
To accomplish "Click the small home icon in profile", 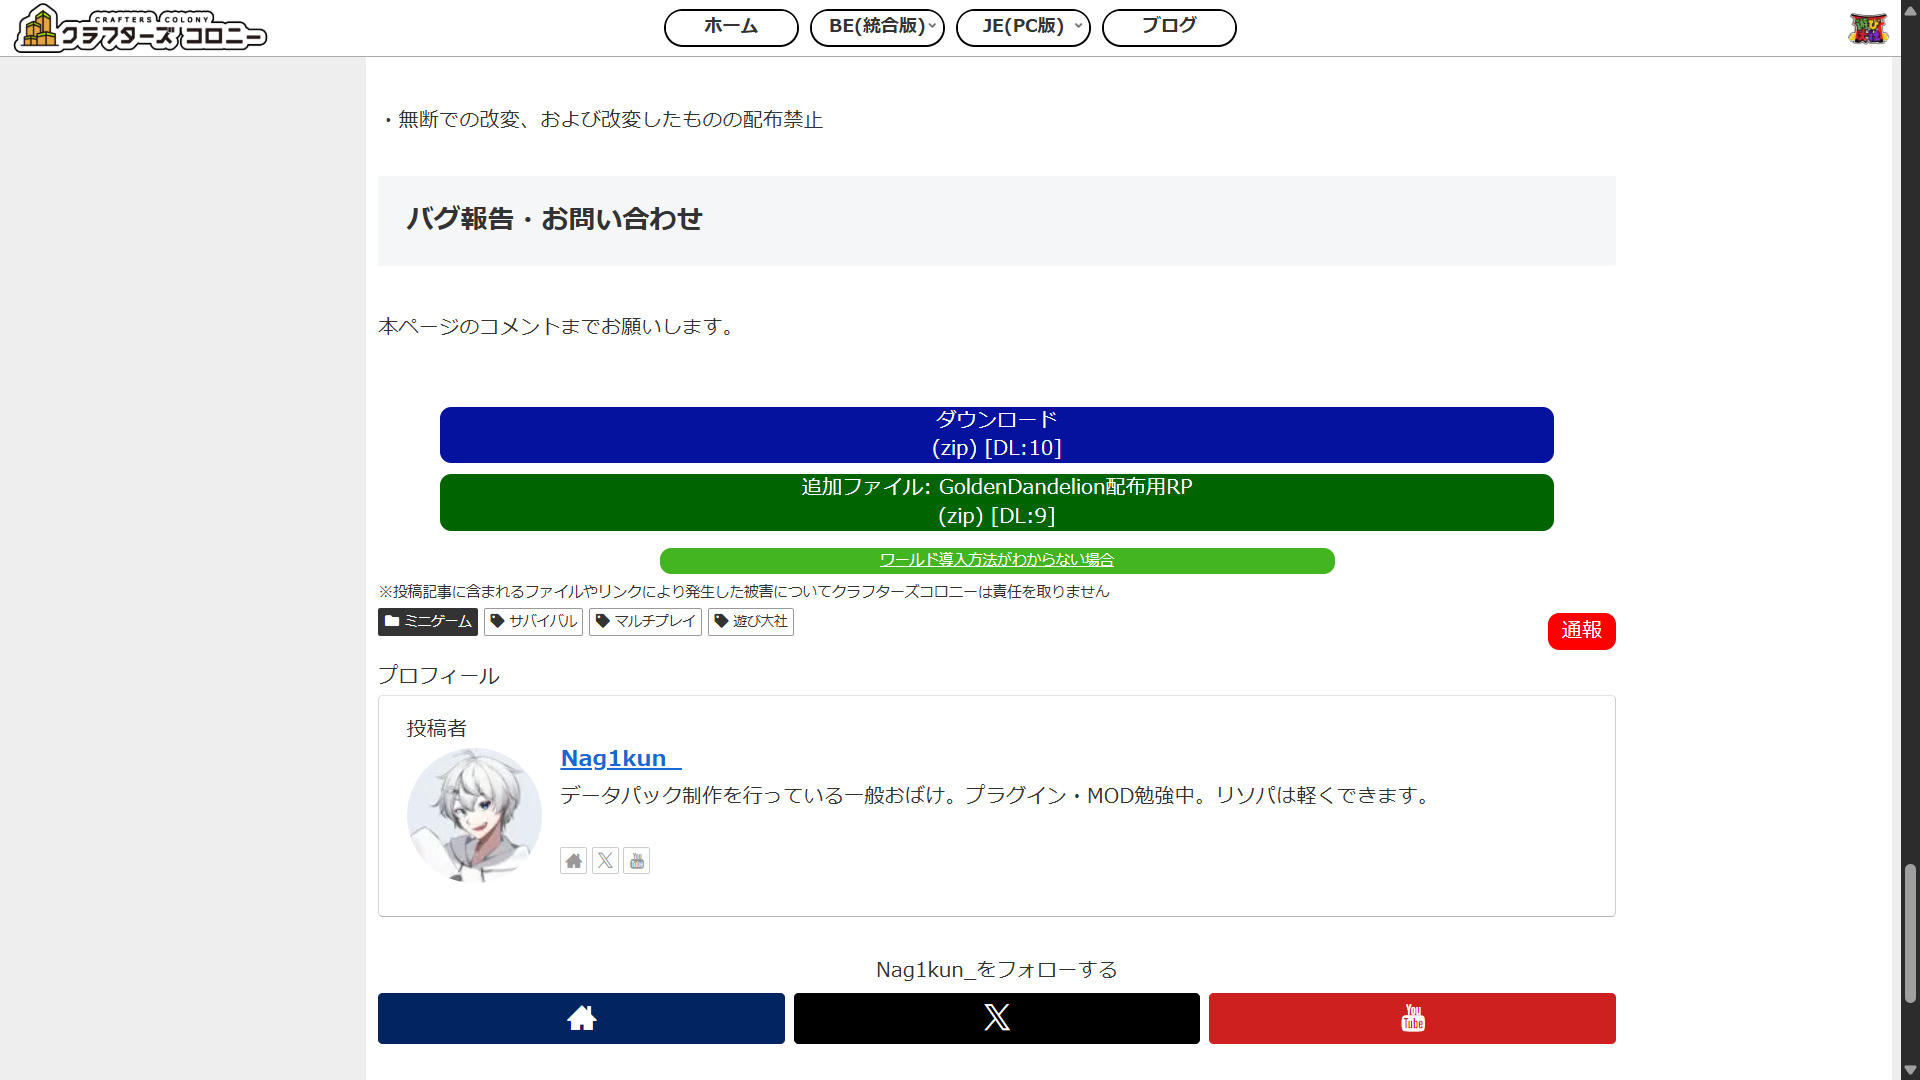I will tap(573, 861).
